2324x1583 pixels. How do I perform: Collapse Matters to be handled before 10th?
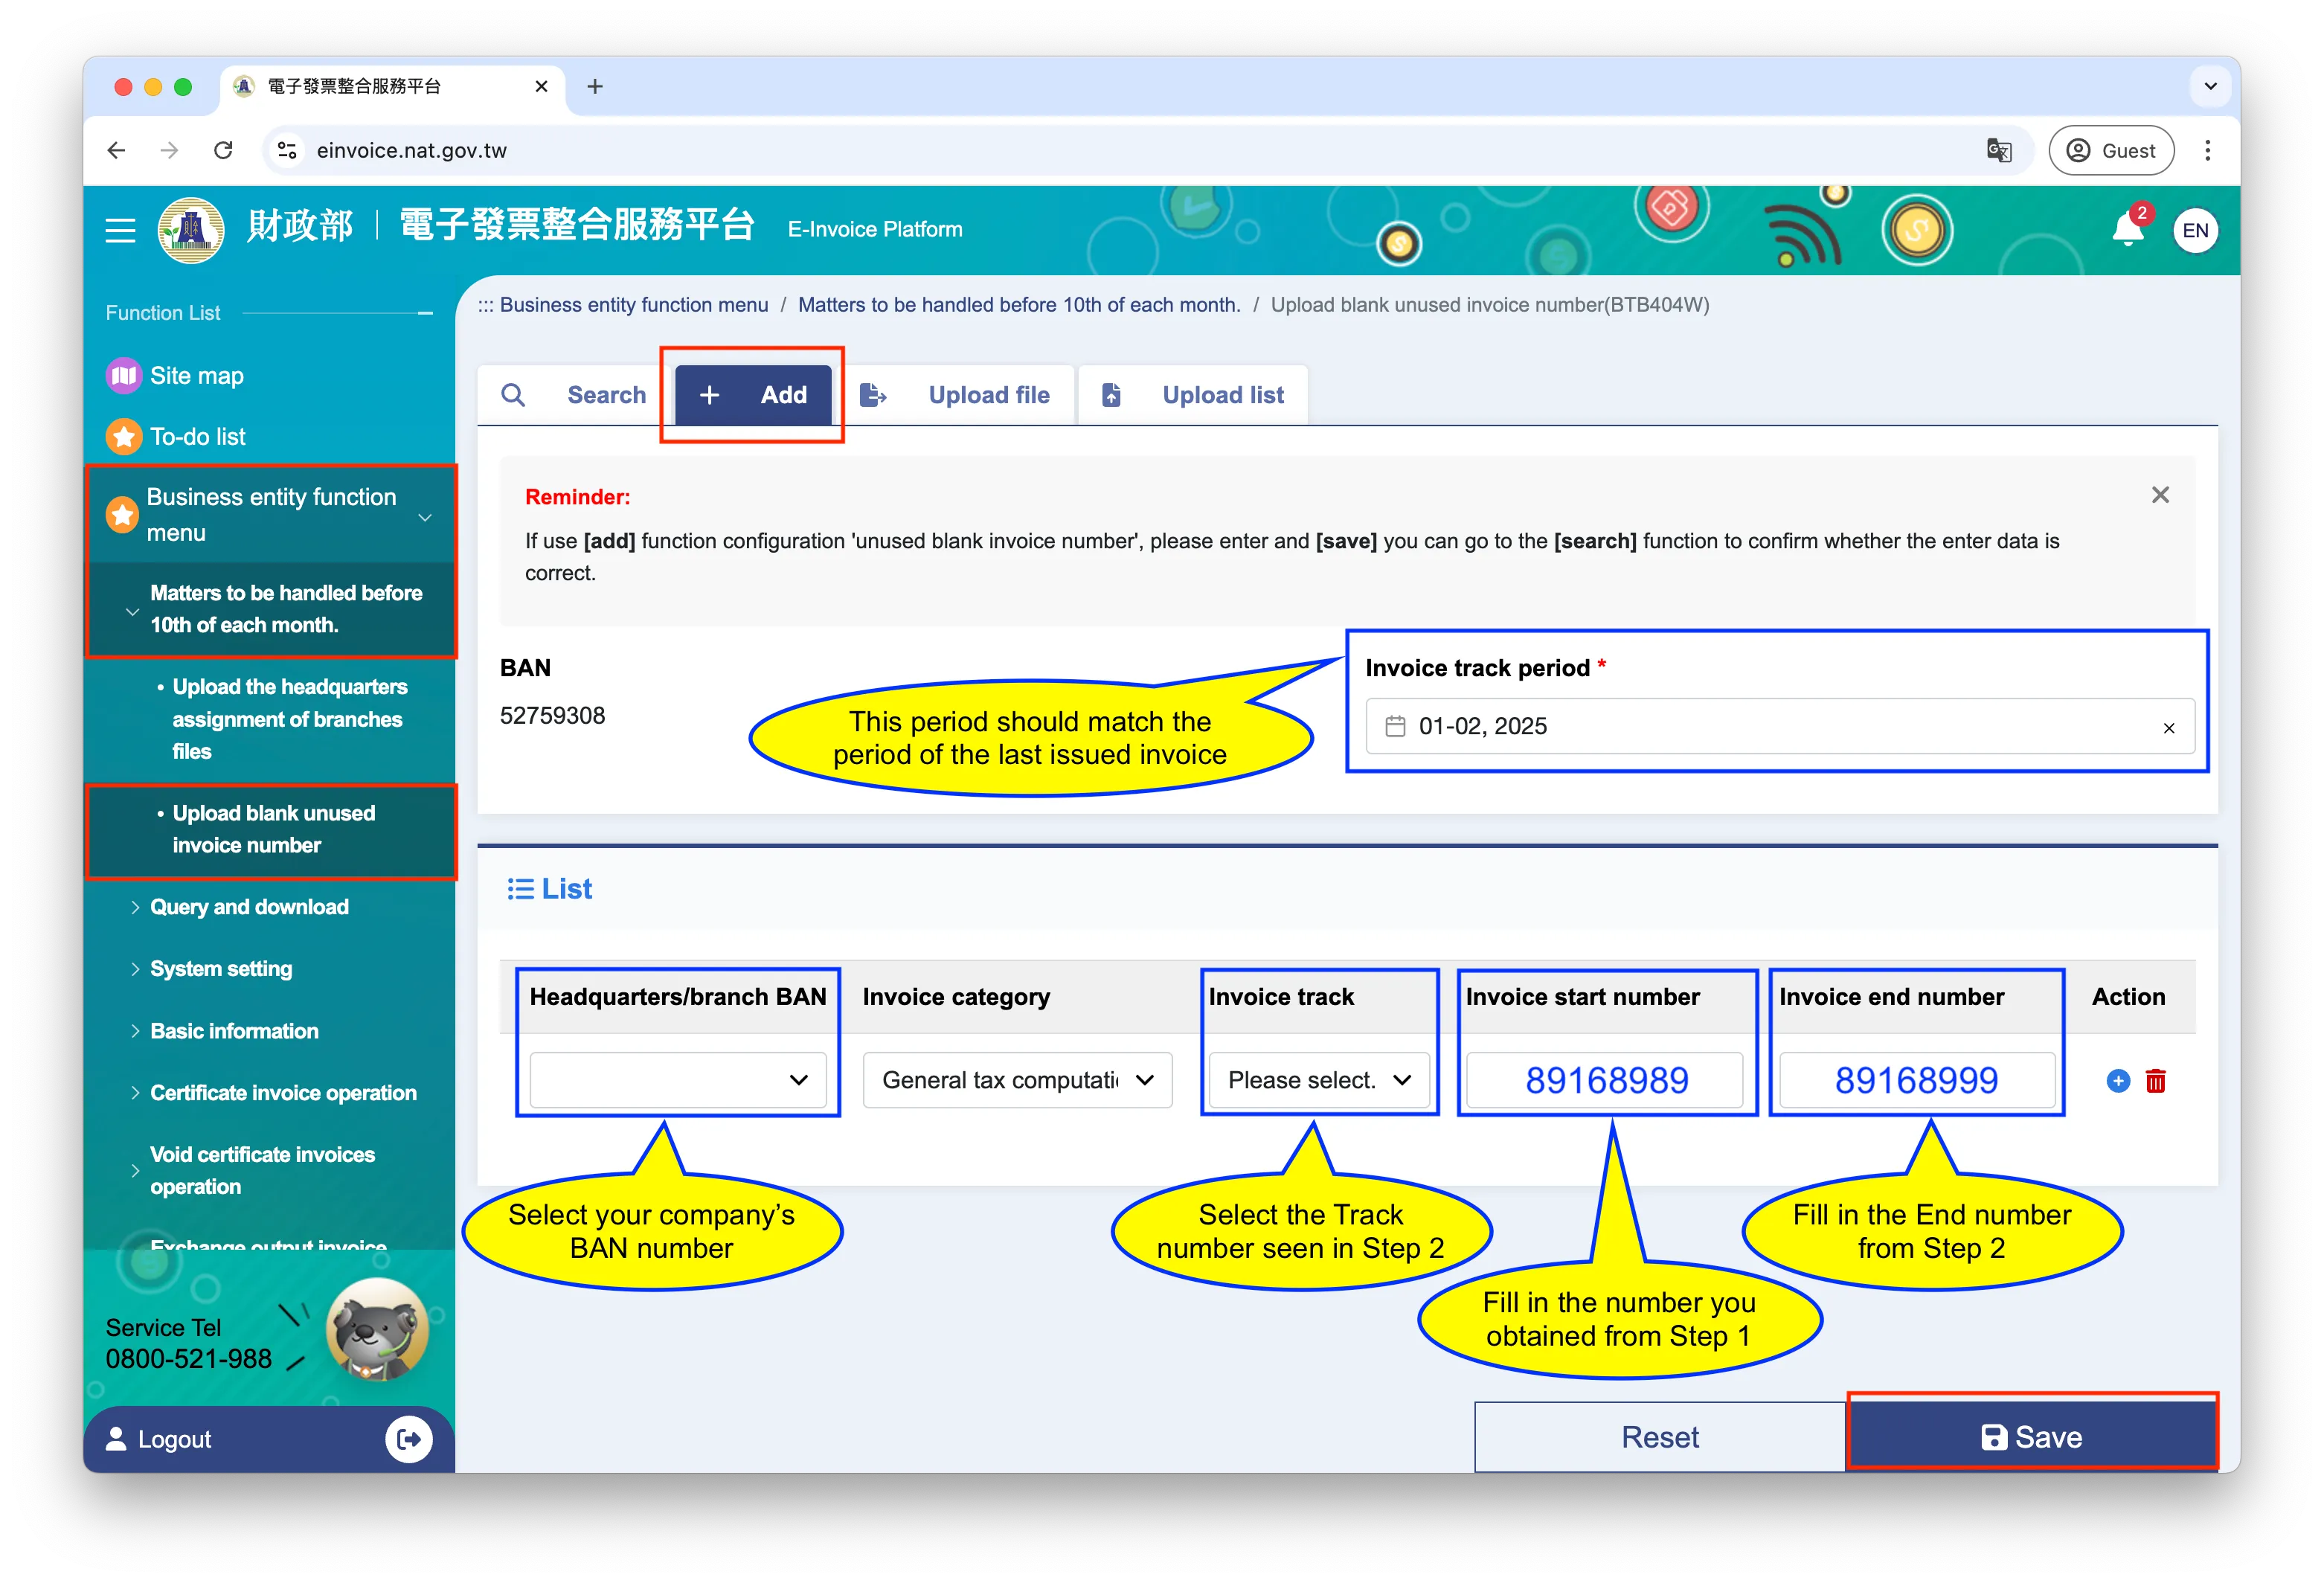click(271, 609)
